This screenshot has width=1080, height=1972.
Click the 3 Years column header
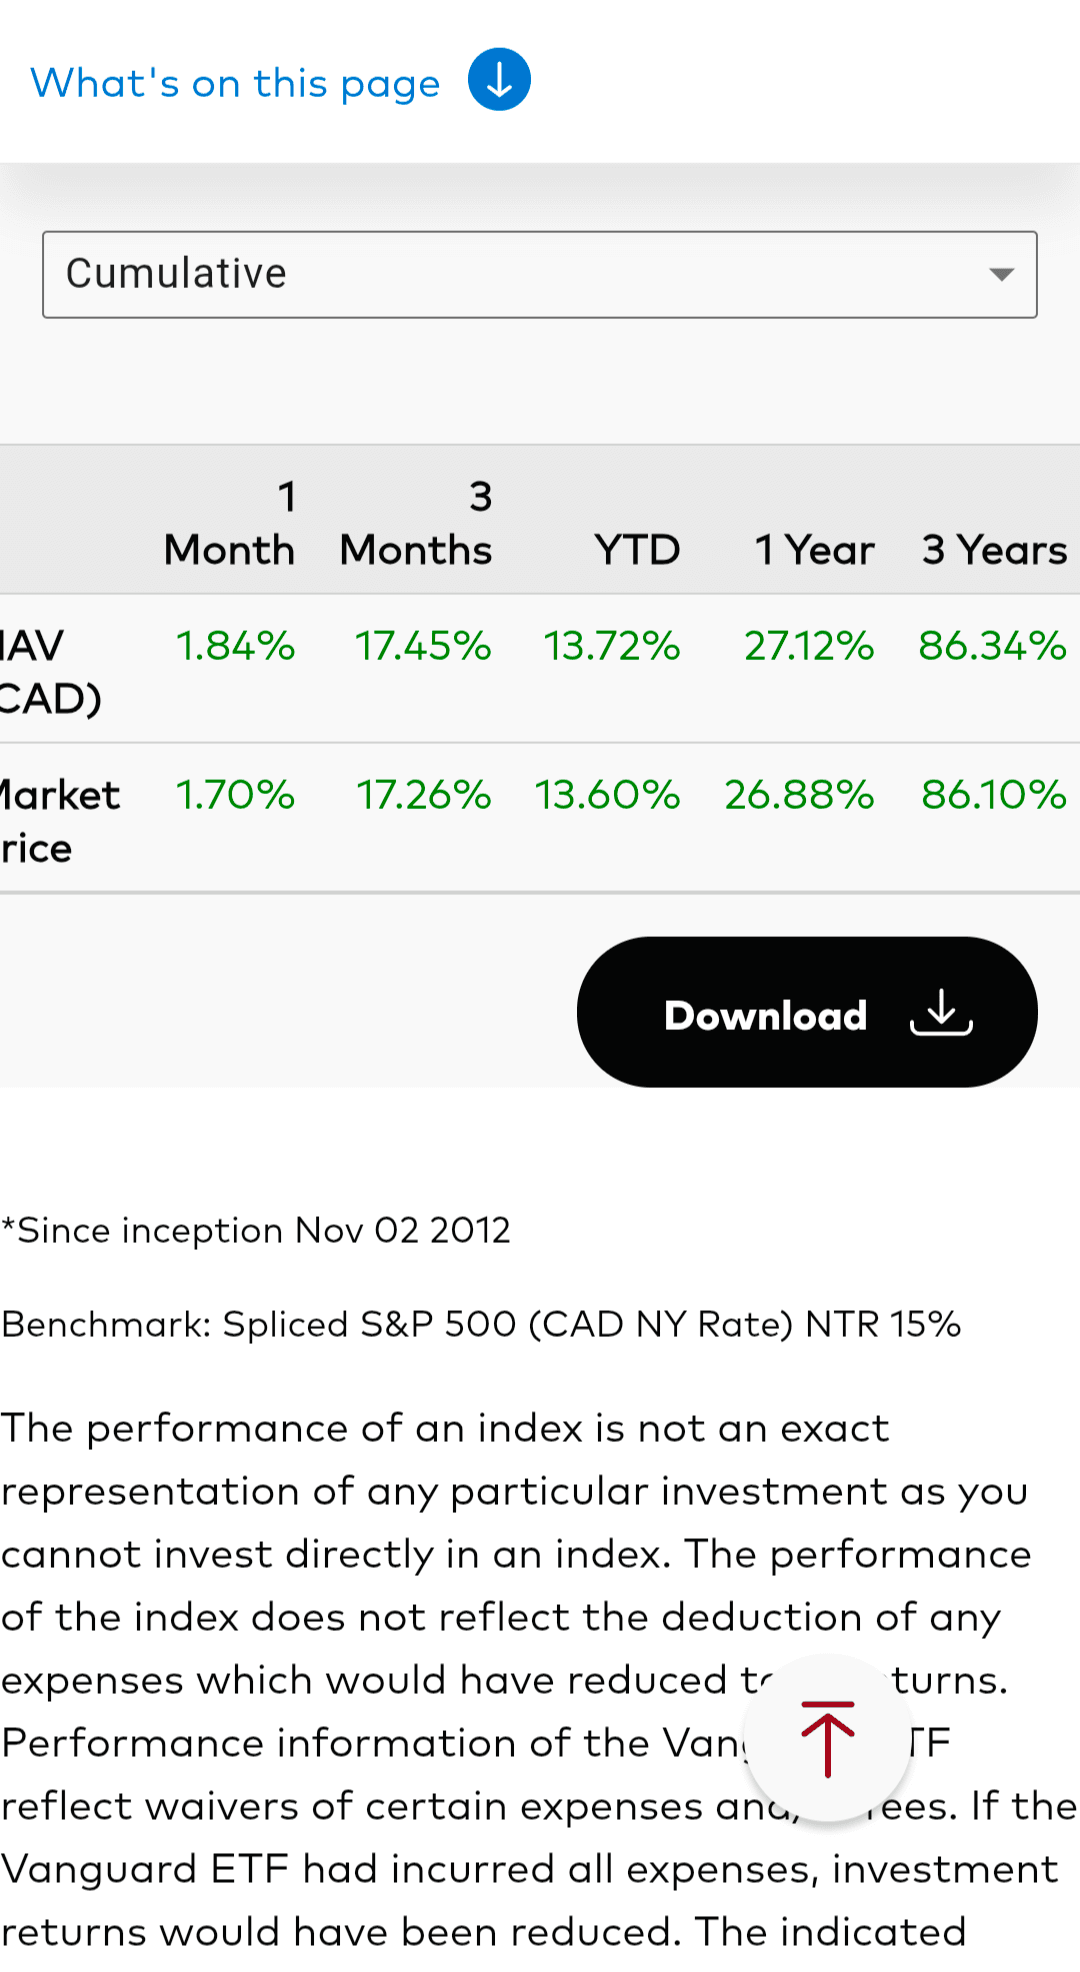click(x=995, y=550)
